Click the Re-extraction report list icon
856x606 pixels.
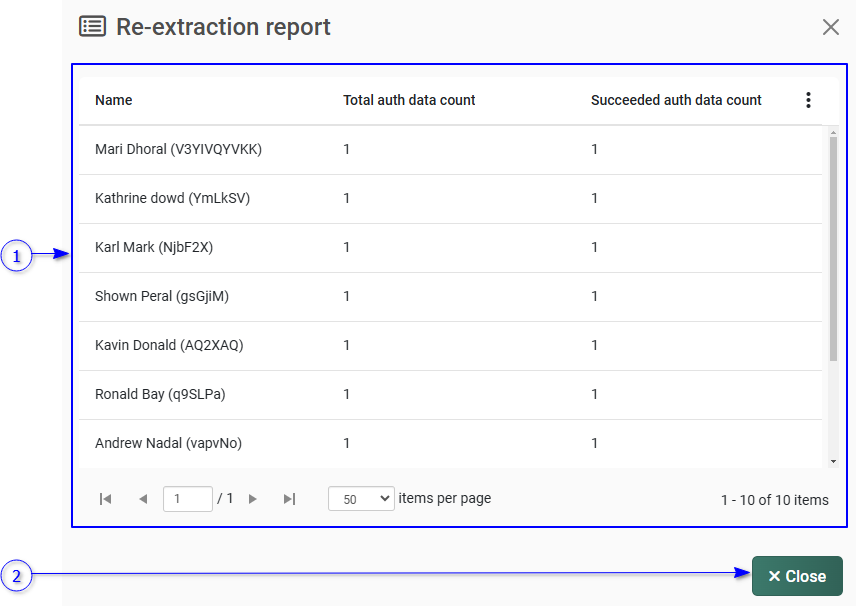tap(92, 27)
